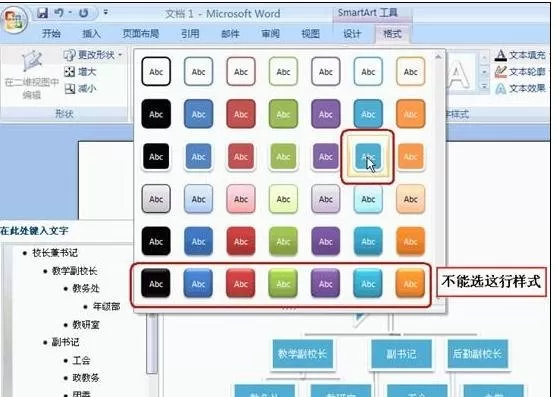
Task: Select 年级部 in text pane
Action: pyautogui.click(x=107, y=306)
